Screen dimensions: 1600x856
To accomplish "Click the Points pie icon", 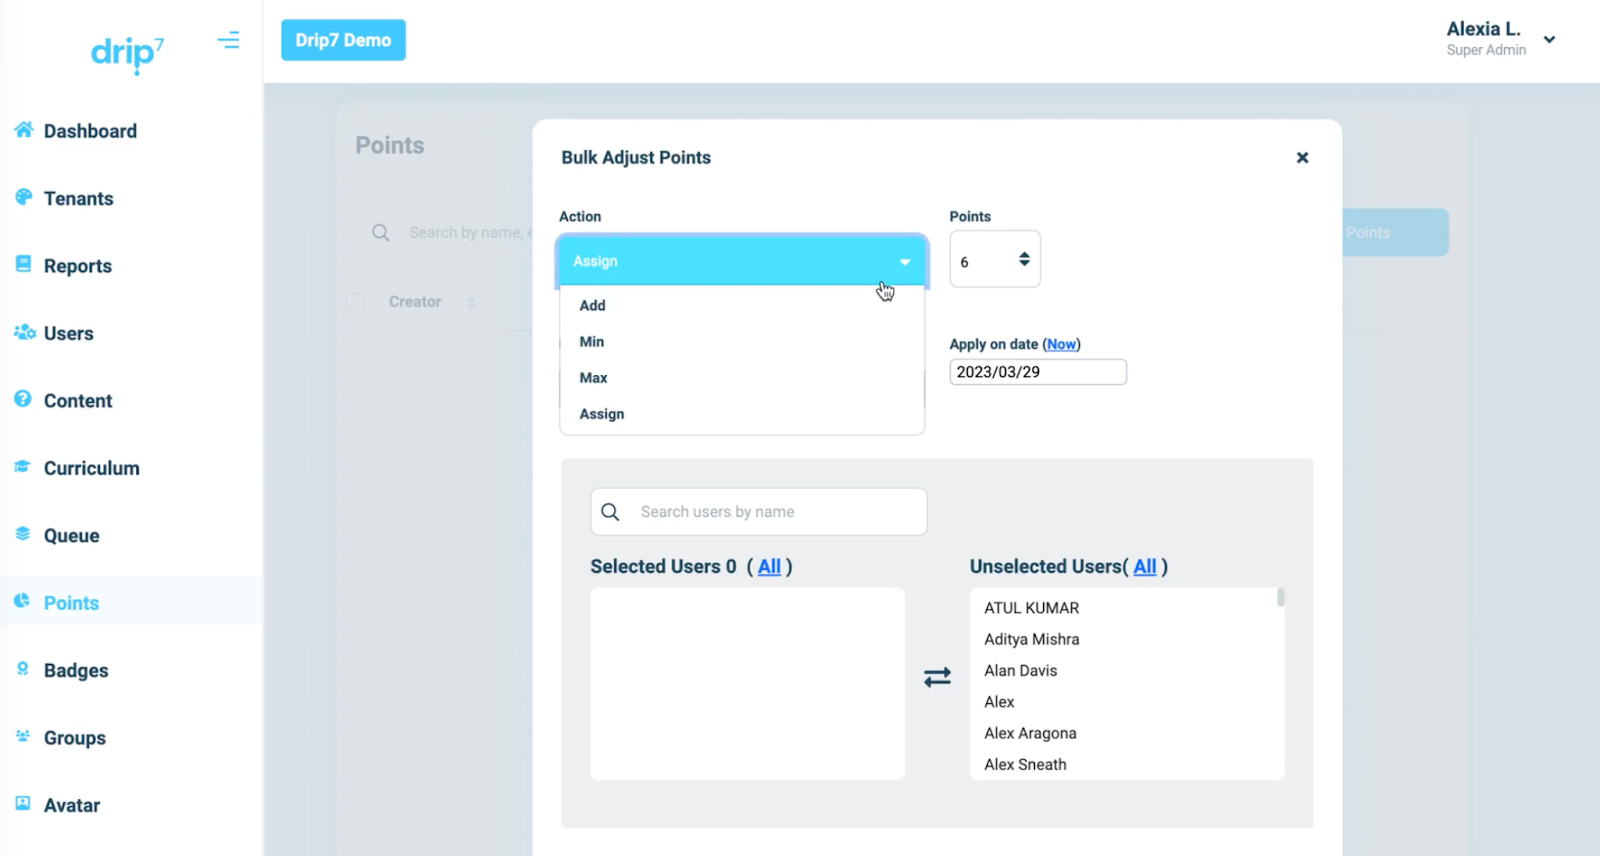I will click(x=22, y=601).
